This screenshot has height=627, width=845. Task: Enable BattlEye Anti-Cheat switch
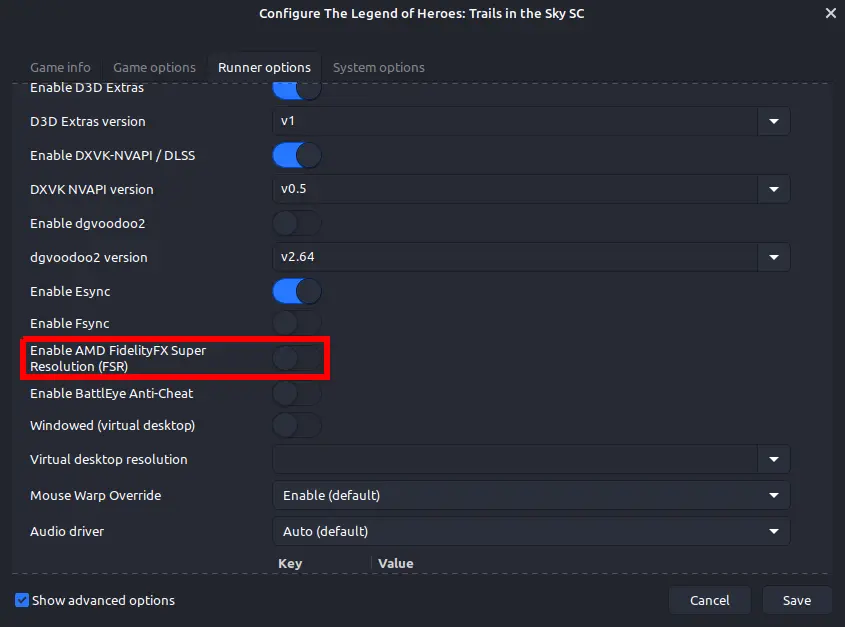point(297,393)
